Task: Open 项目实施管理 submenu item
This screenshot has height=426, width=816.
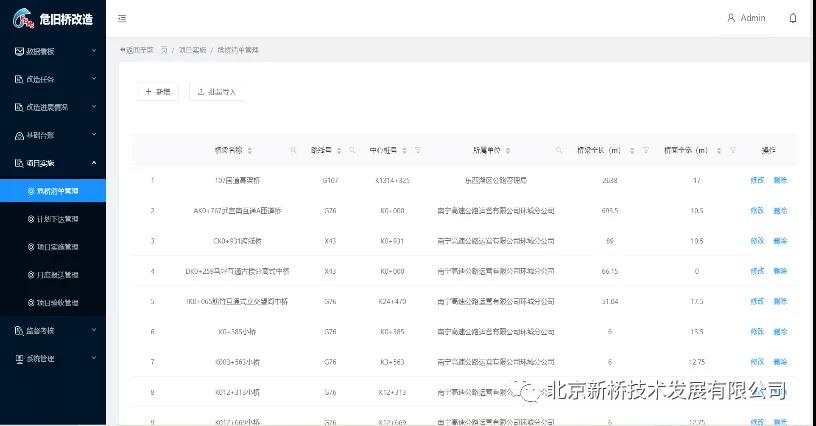Action: (53, 247)
